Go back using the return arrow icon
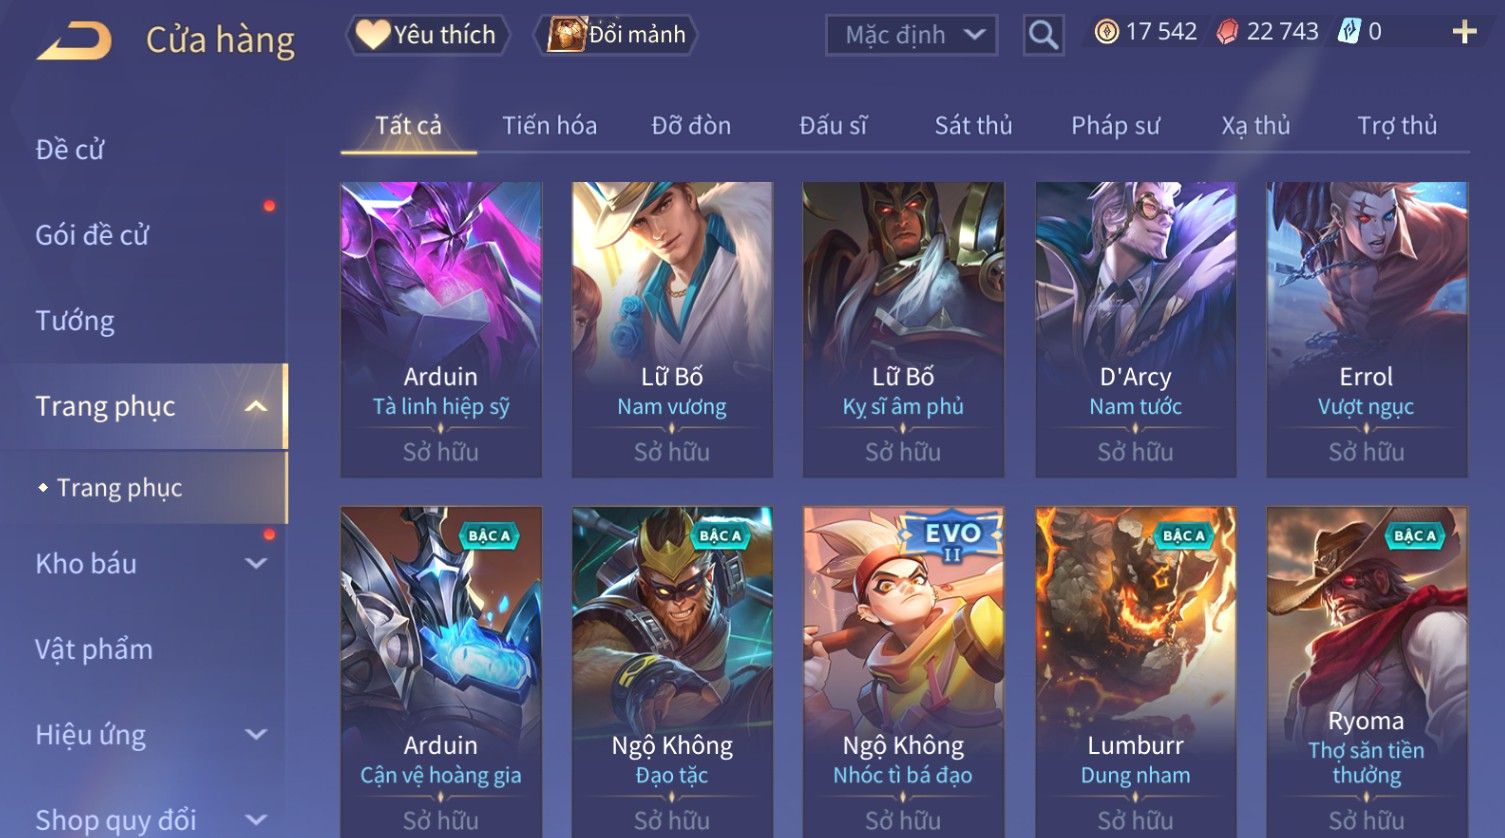 [x=73, y=40]
